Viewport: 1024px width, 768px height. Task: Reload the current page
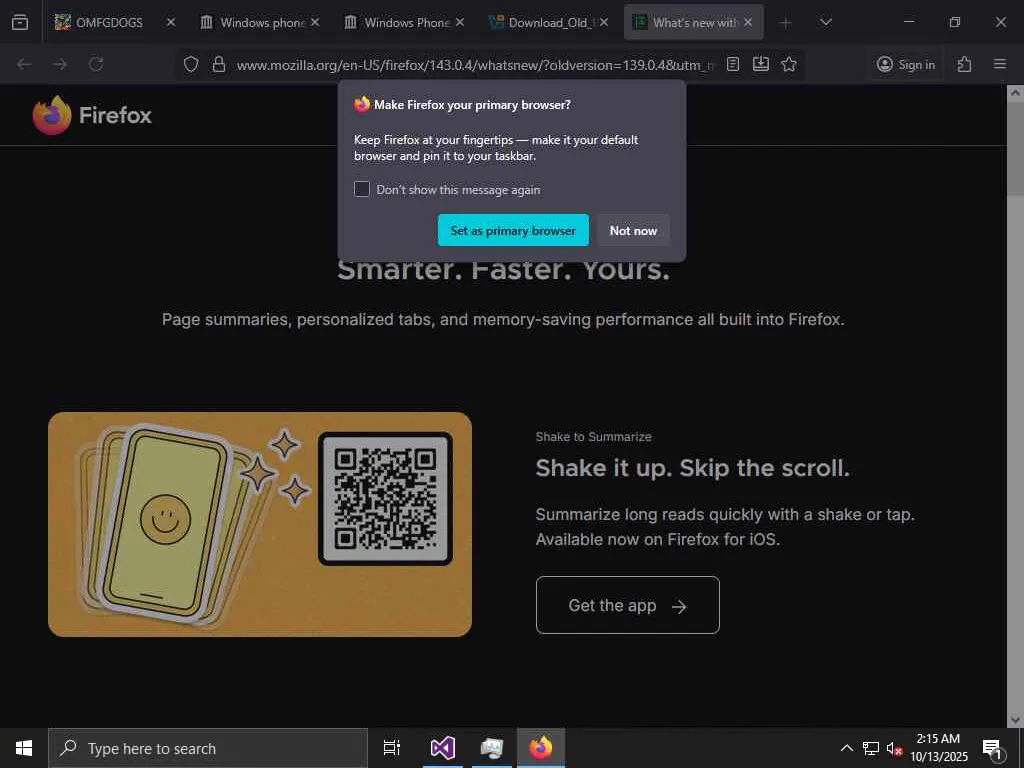96,64
